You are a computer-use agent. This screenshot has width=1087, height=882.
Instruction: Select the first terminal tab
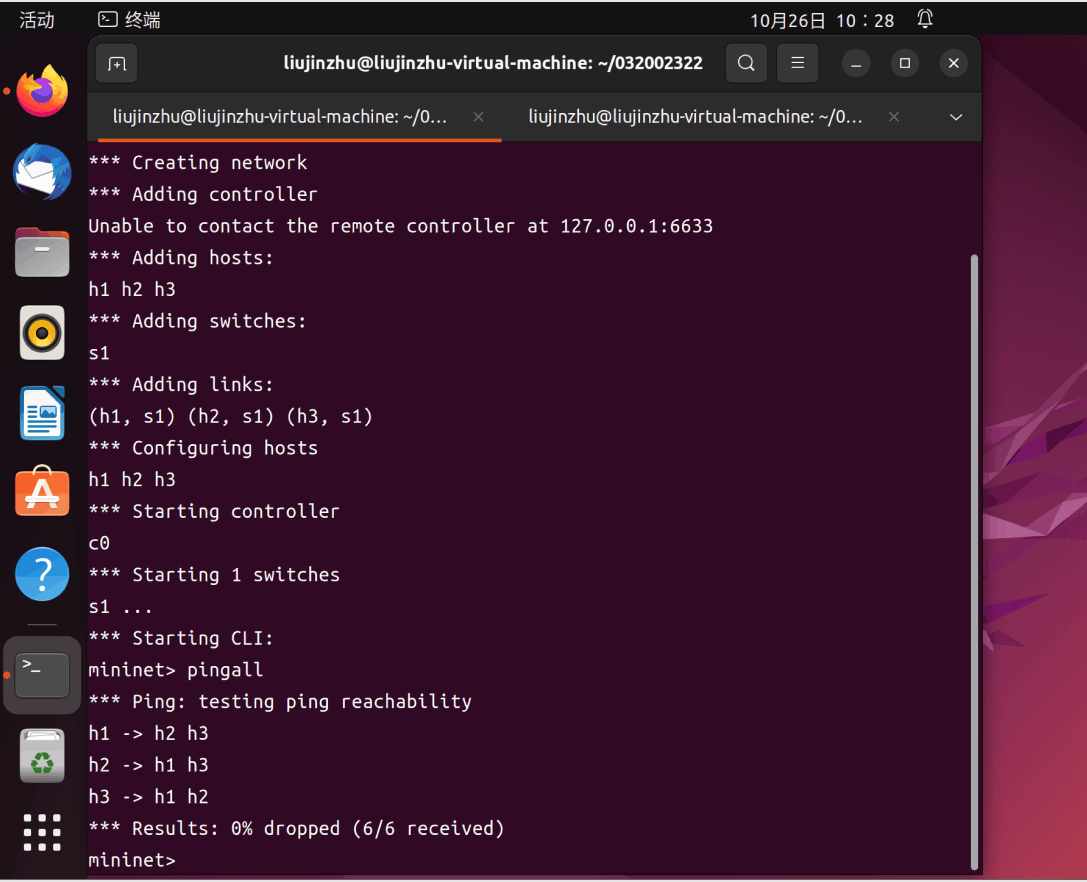[x=280, y=117]
